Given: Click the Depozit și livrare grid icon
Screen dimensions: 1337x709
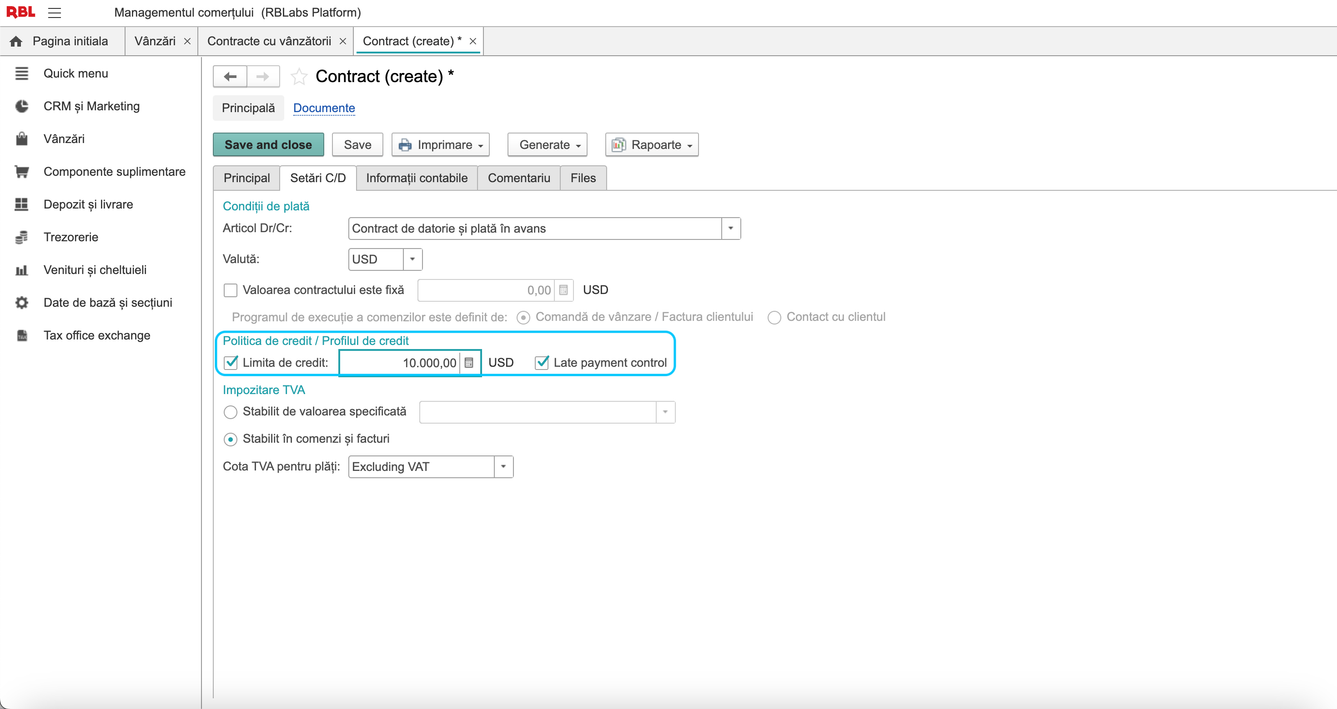Looking at the screenshot, I should (x=21, y=205).
